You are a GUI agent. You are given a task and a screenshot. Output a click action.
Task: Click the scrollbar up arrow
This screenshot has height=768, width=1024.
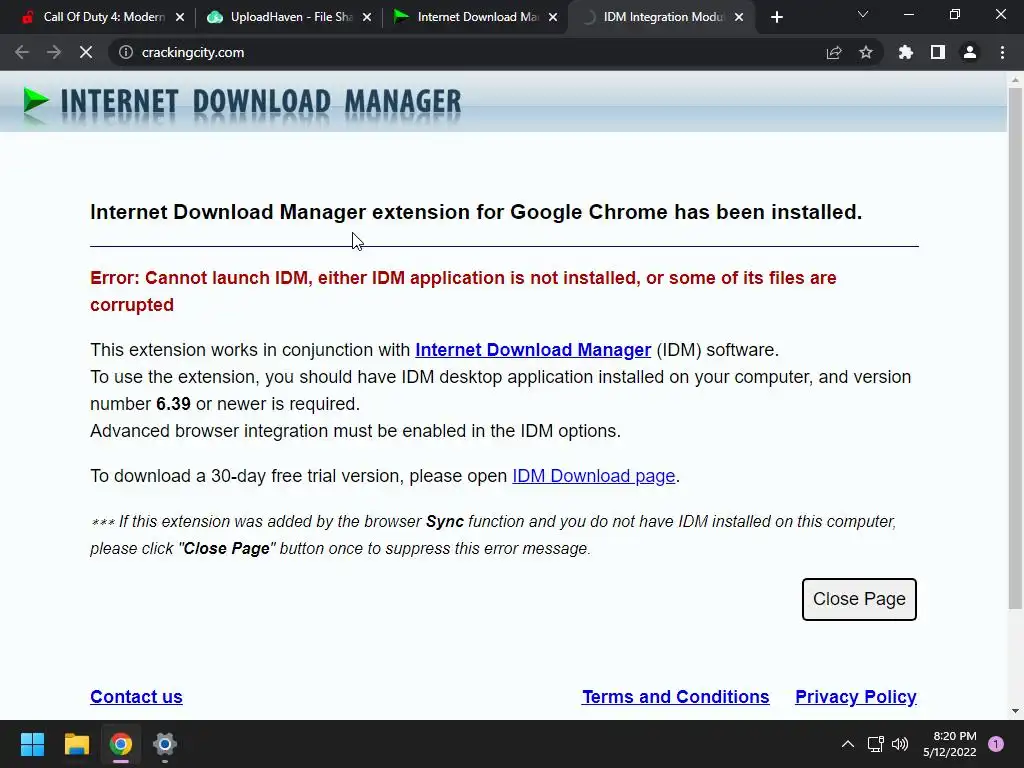[x=1015, y=80]
